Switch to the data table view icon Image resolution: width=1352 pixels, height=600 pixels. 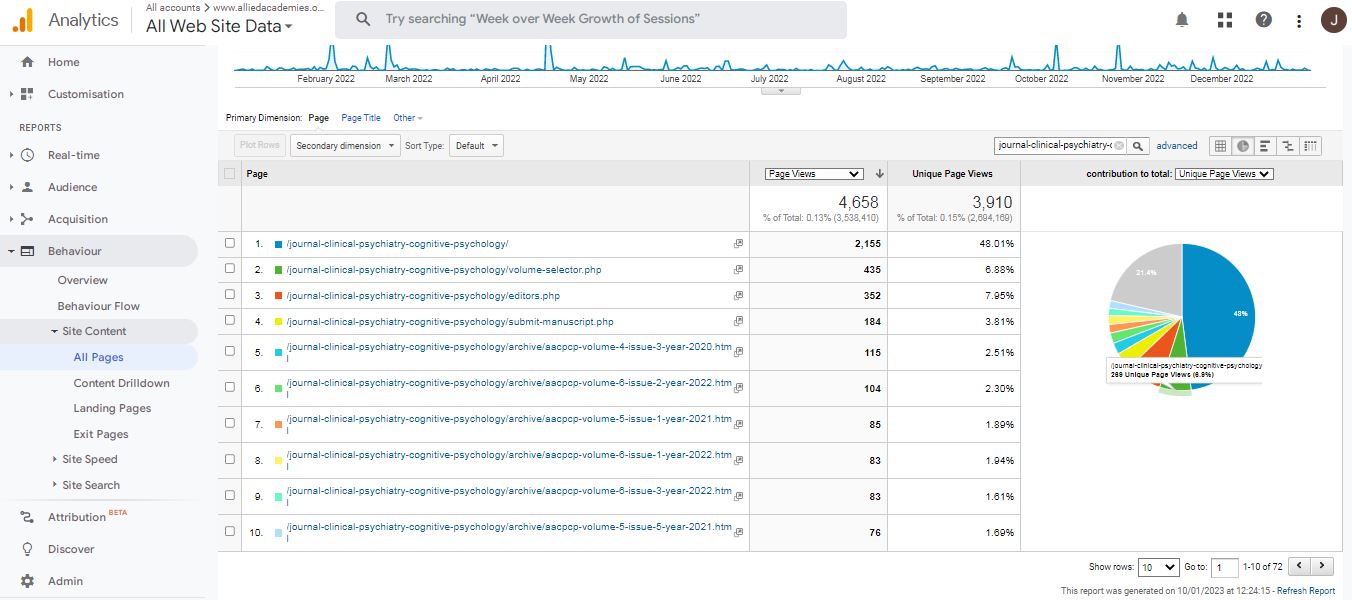tap(1220, 146)
